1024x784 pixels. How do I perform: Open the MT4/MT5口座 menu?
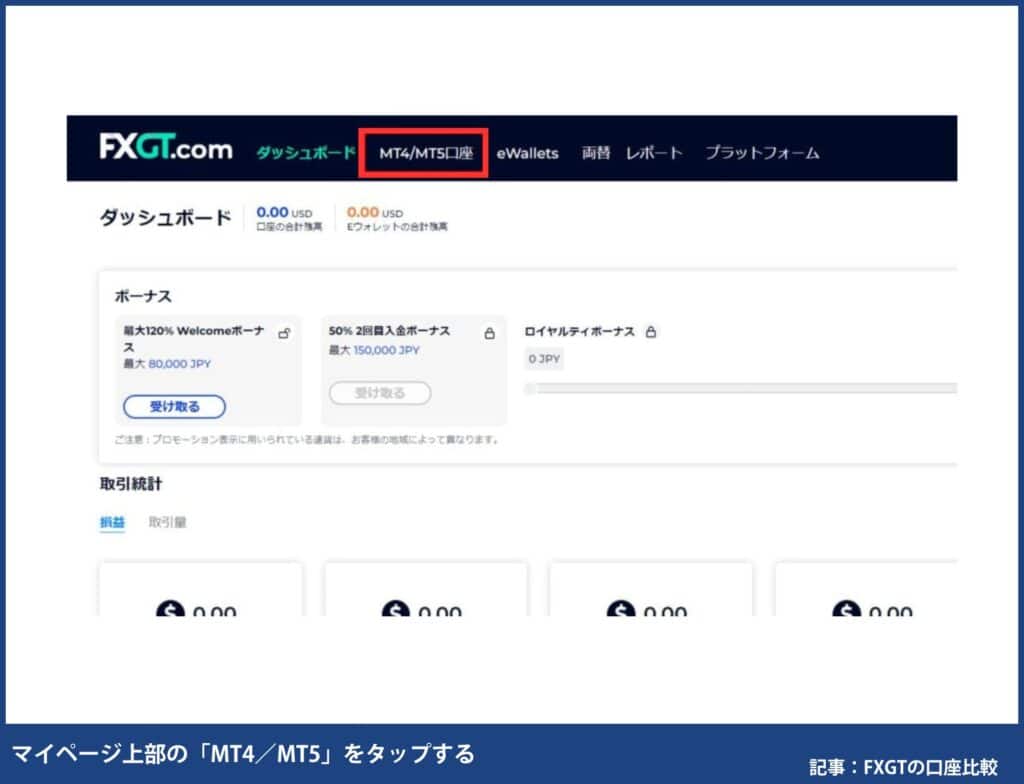tap(426, 153)
